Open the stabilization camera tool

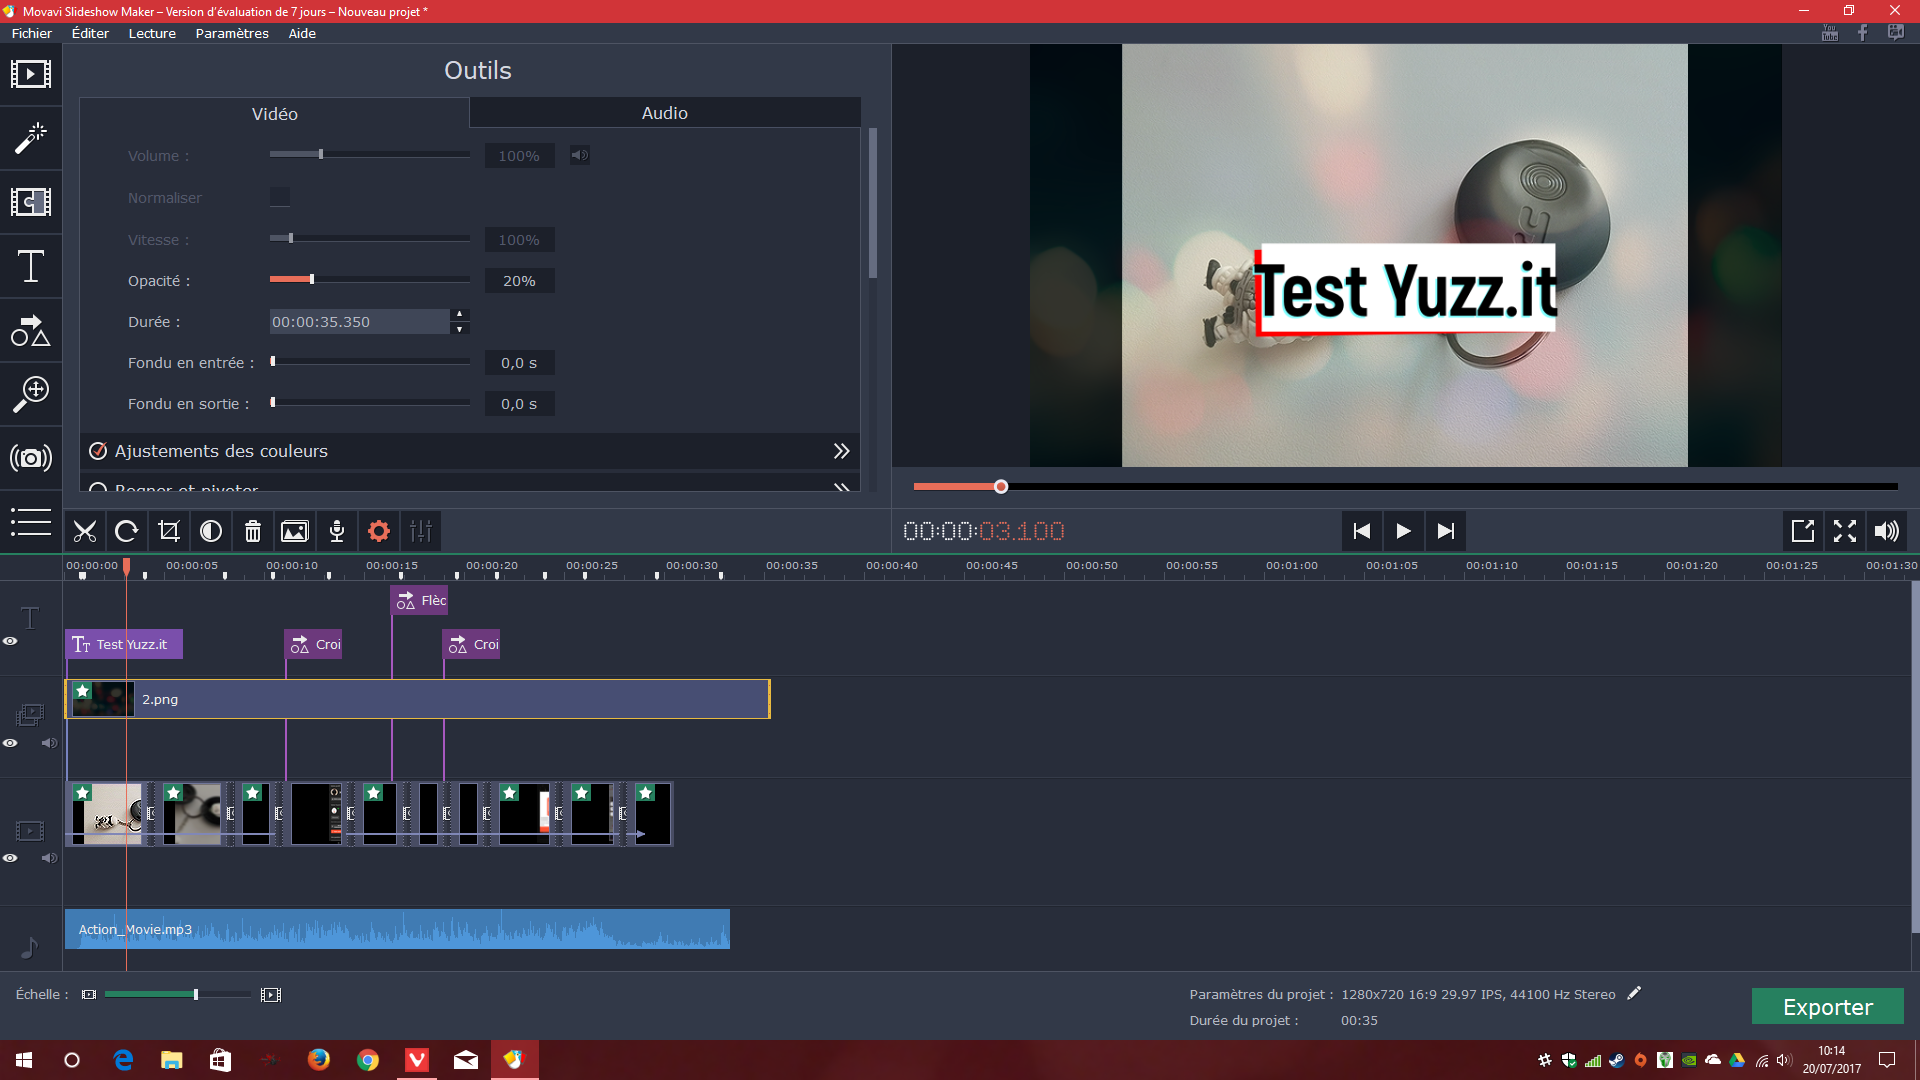pyautogui.click(x=31, y=458)
